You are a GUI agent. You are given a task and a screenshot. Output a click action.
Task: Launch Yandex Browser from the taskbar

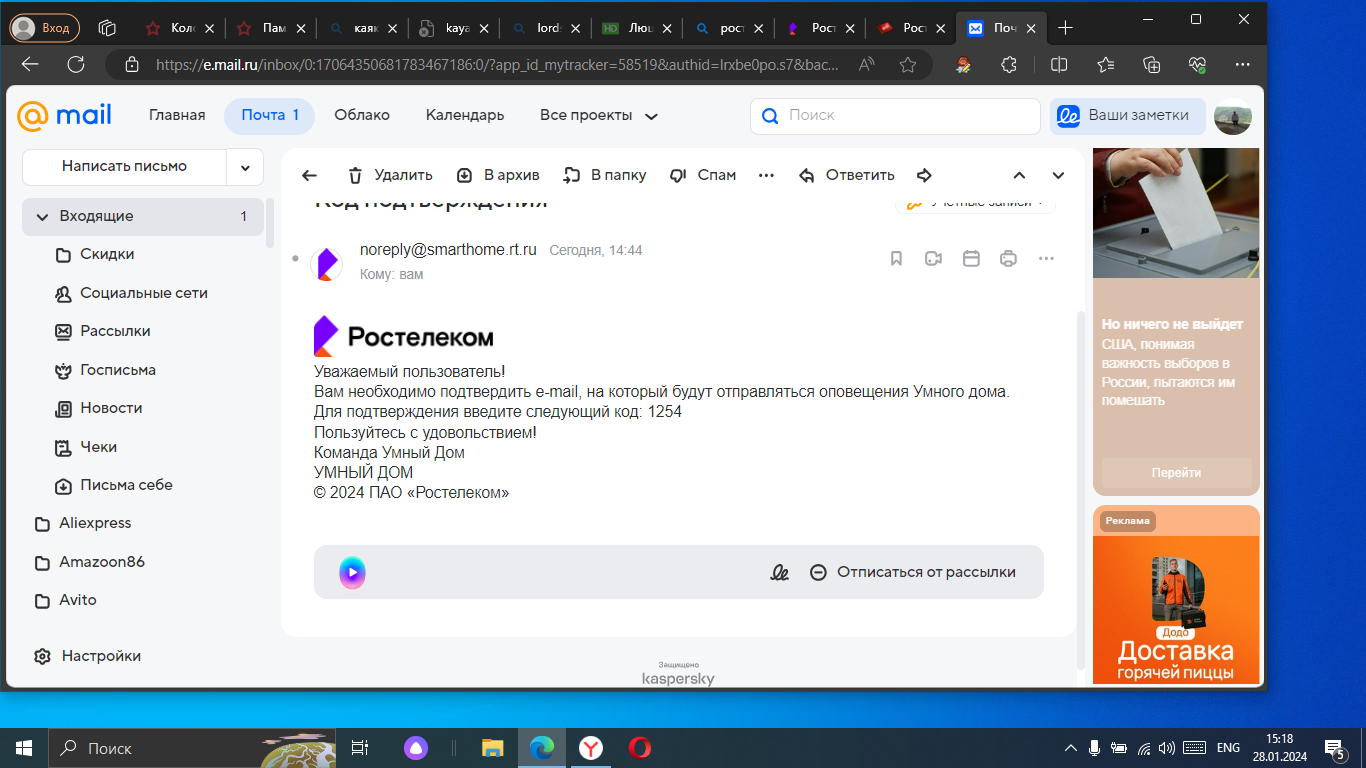[591, 748]
